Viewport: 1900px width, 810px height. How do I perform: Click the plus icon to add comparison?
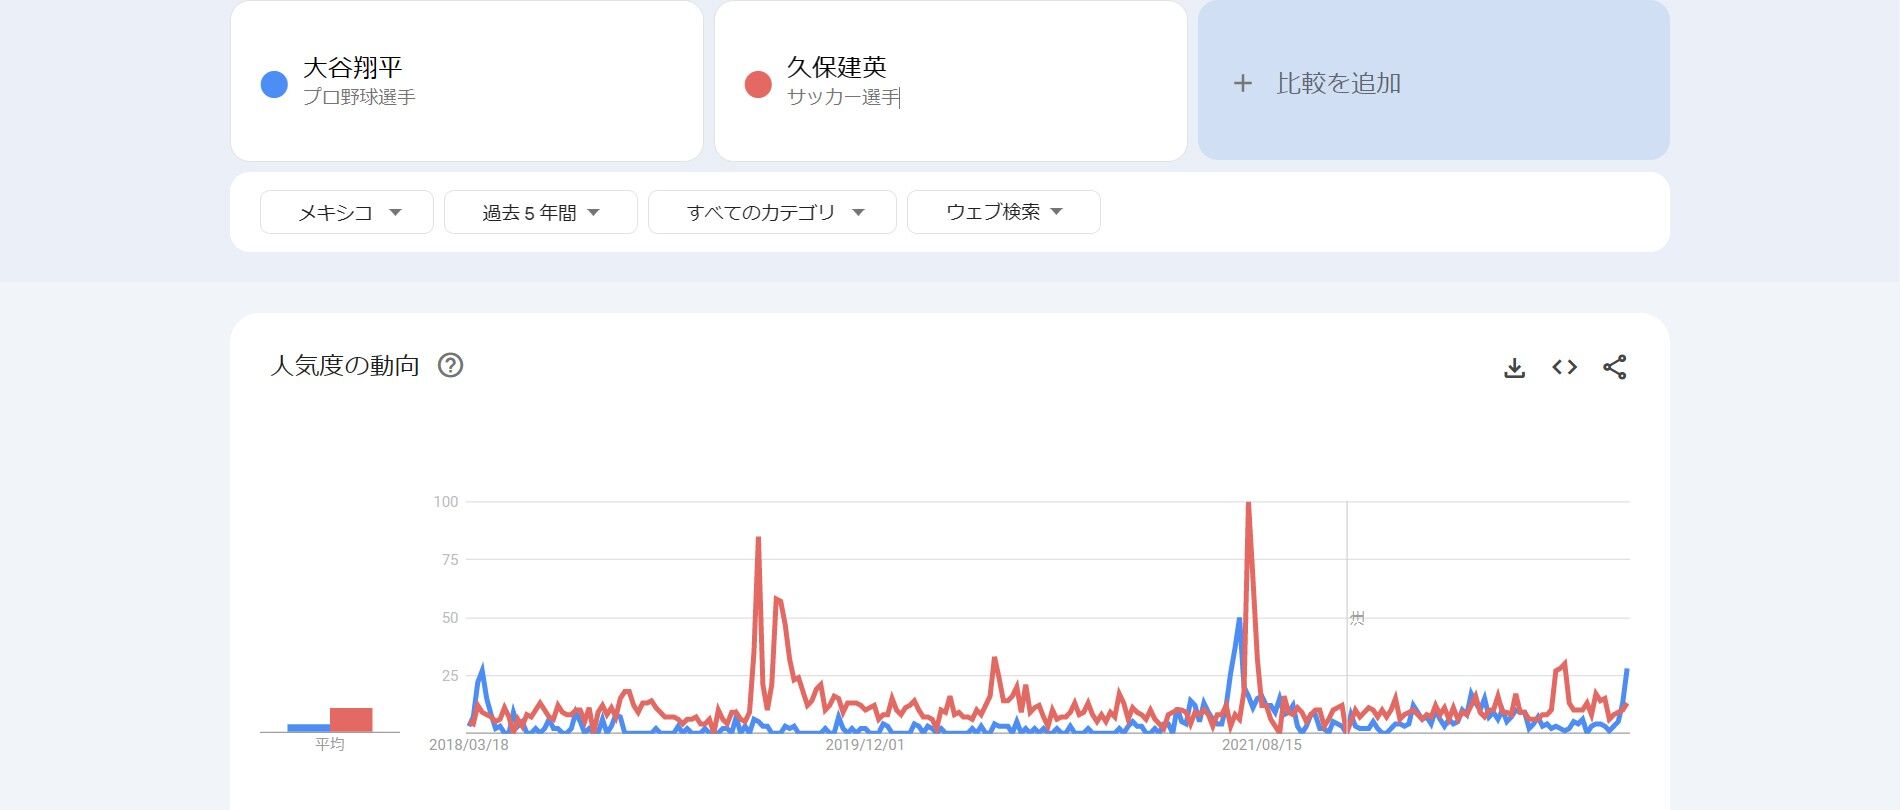1242,83
